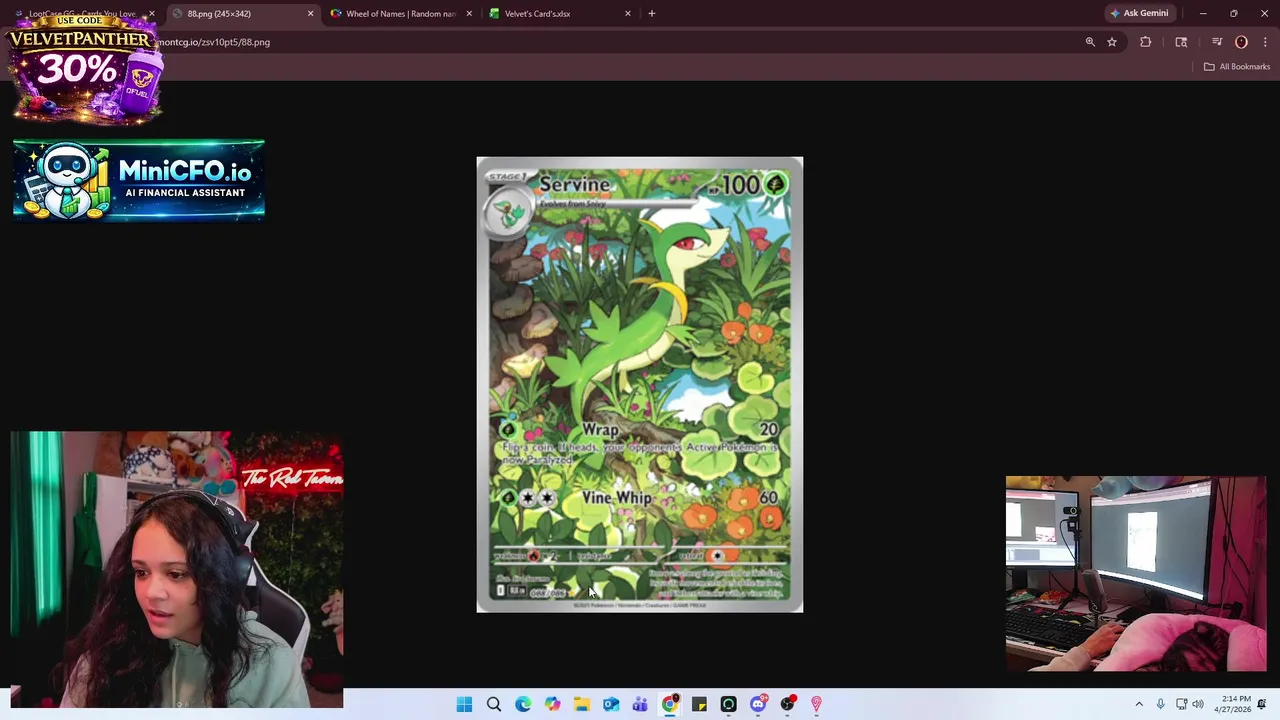This screenshot has height=720, width=1280.
Task: Open the pink pin app taskbar icon
Action: (817, 704)
